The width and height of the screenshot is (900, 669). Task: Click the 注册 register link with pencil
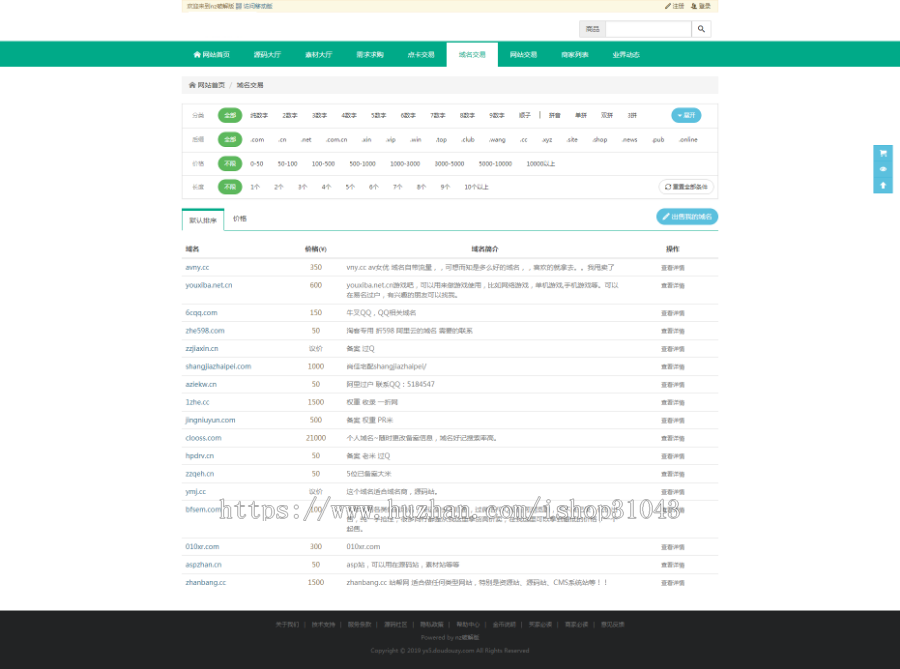coord(674,6)
